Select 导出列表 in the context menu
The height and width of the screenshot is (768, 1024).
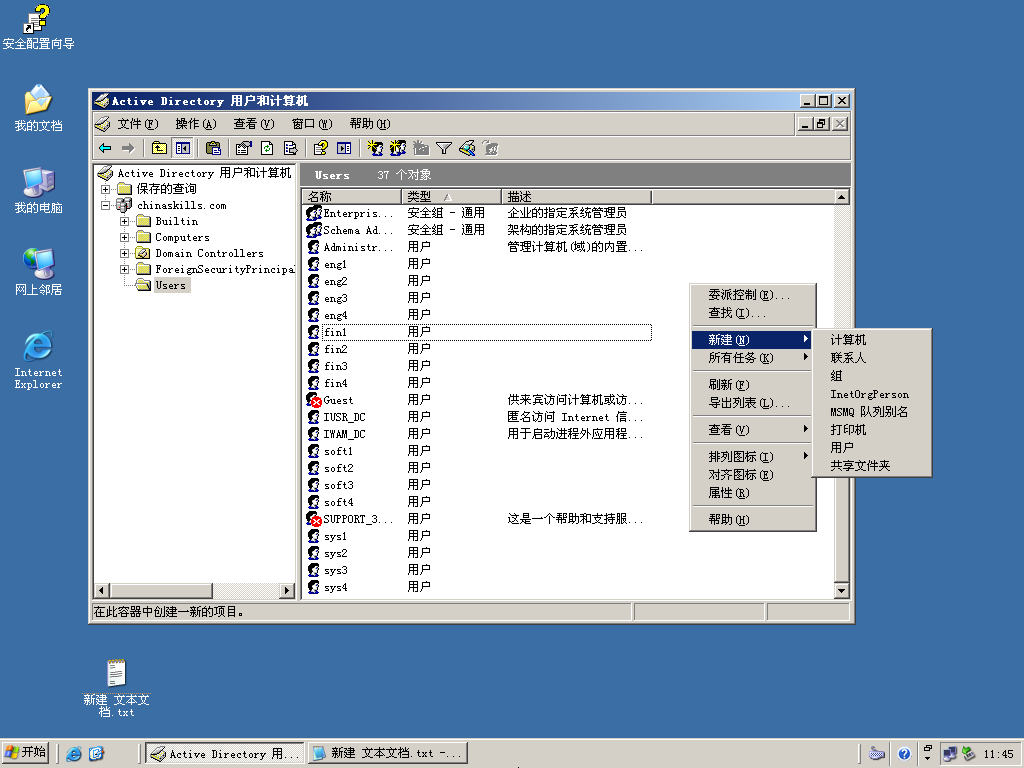tap(752, 403)
